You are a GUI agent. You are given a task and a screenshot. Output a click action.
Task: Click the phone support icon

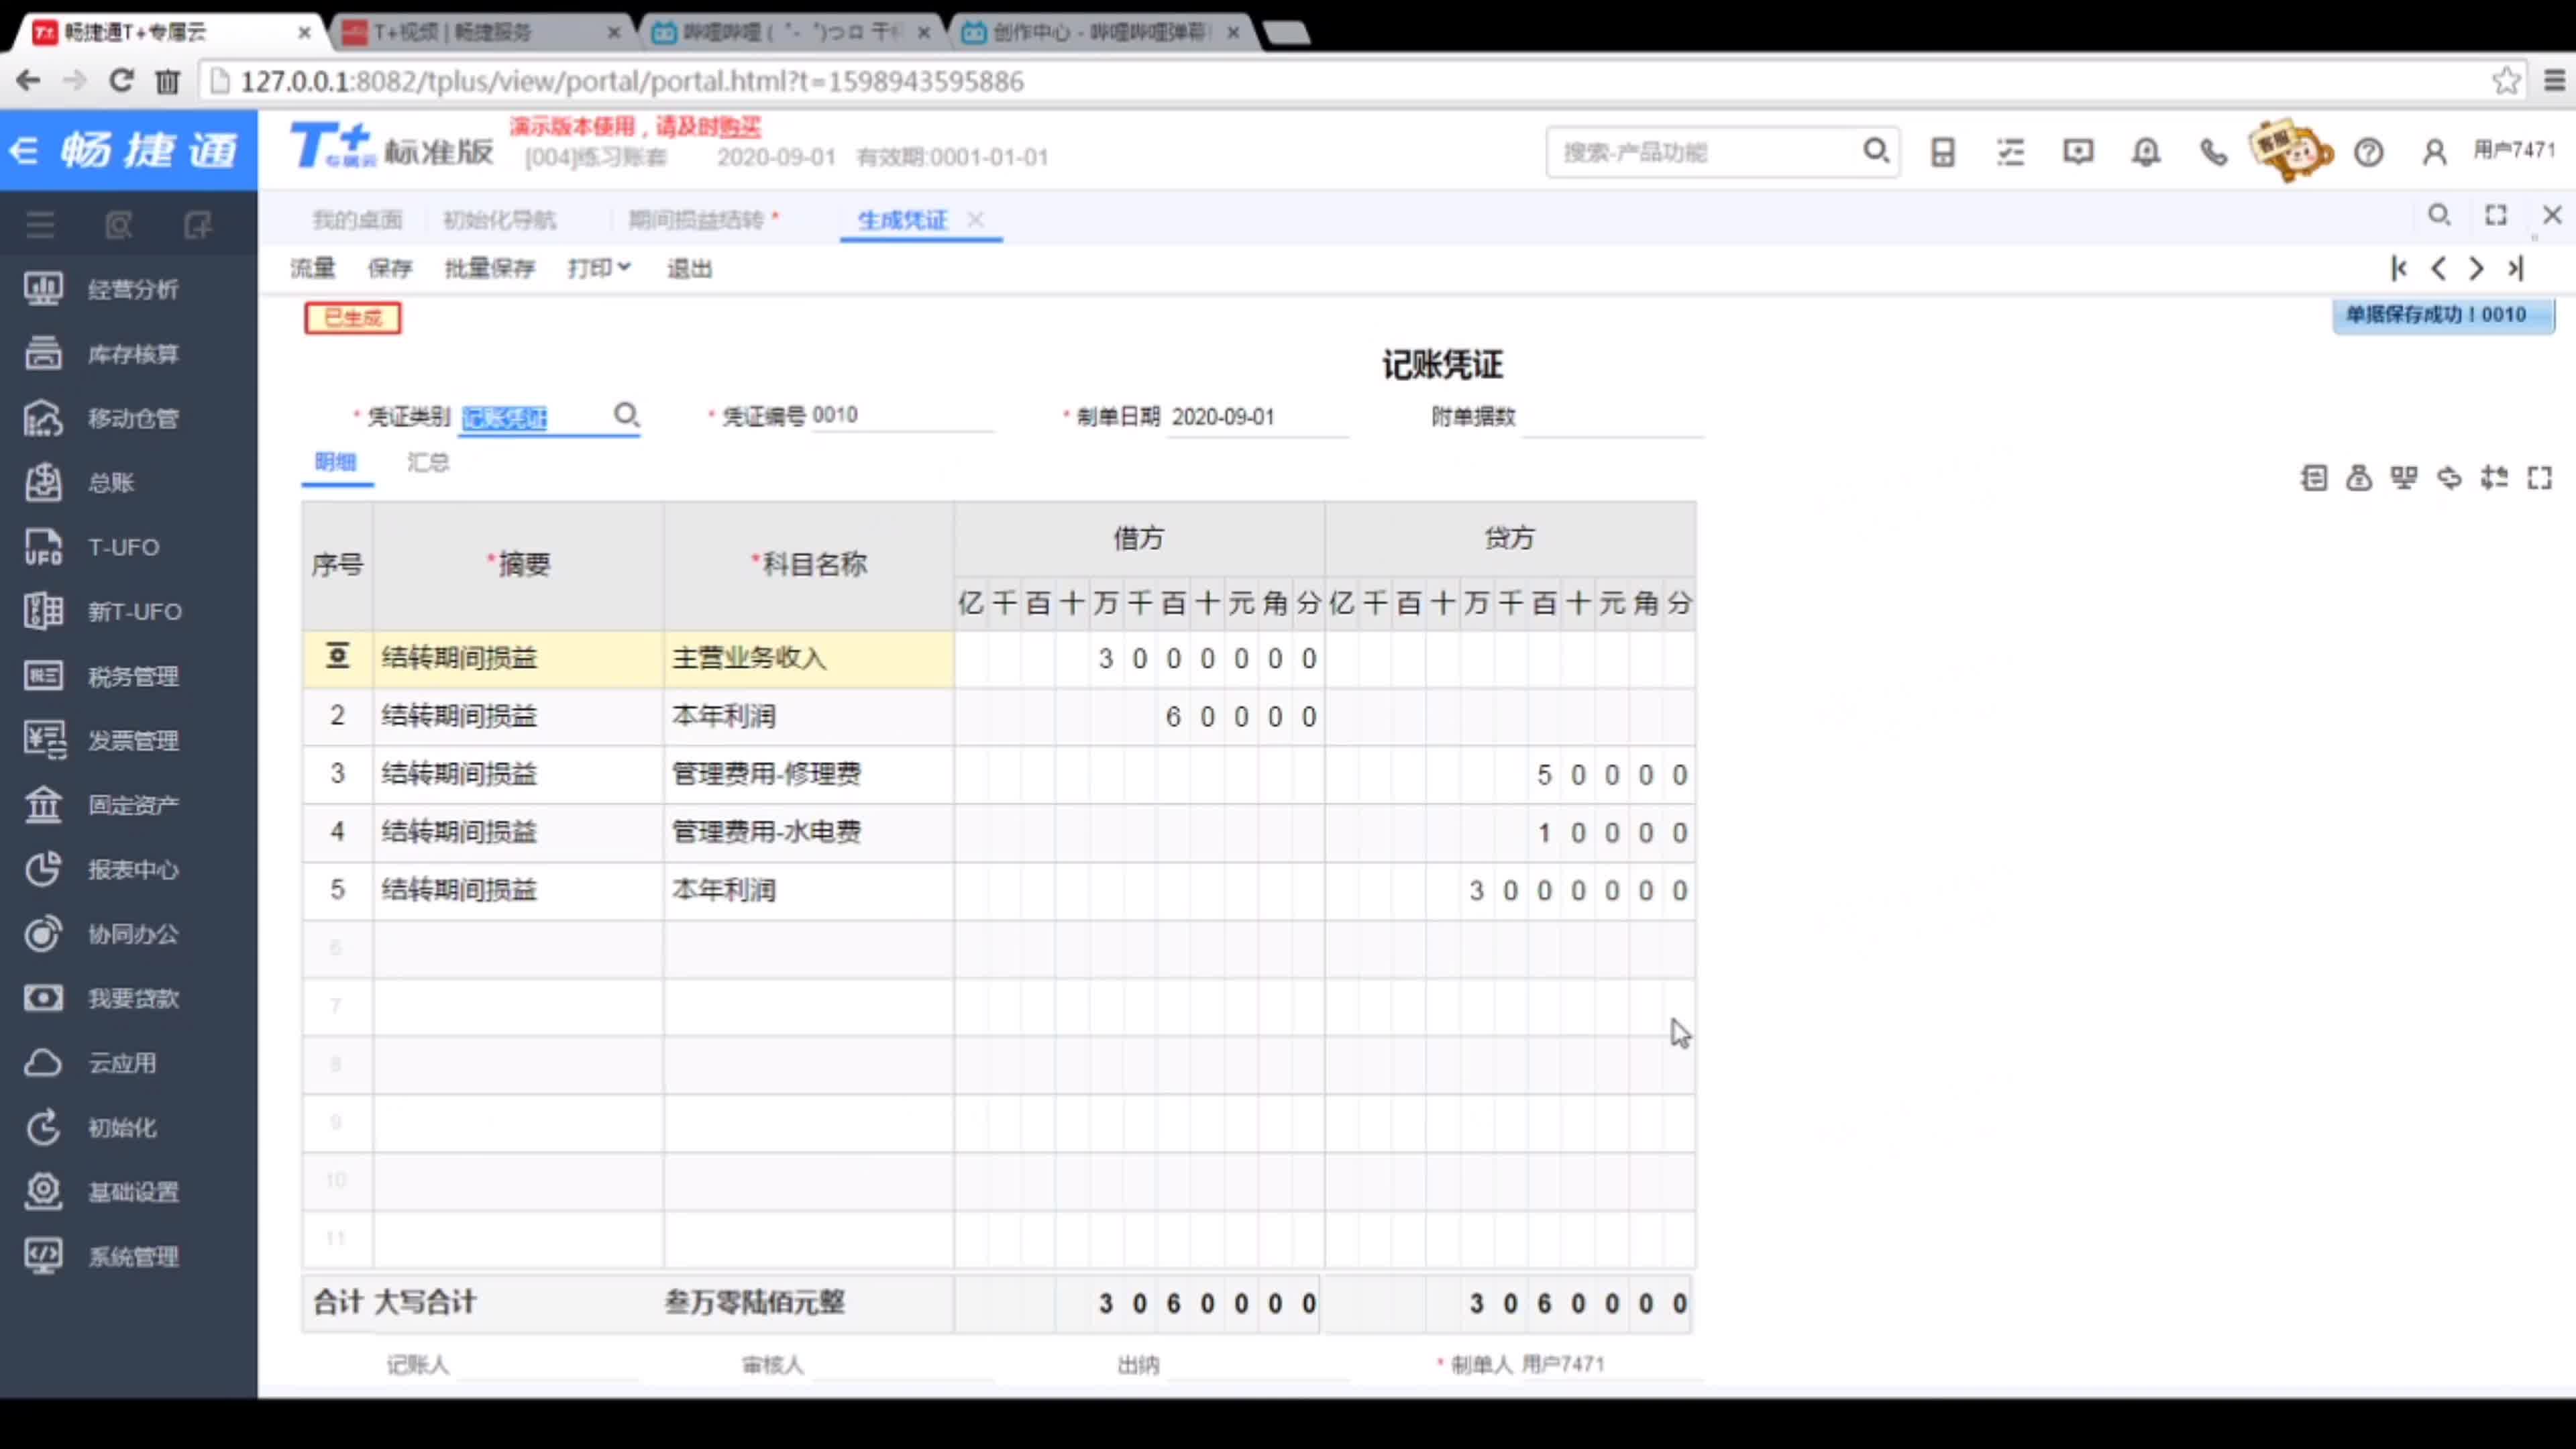pyautogui.click(x=2213, y=152)
